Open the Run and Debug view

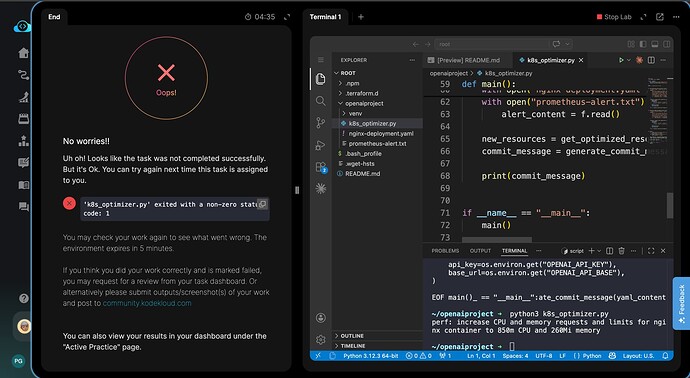pos(321,145)
